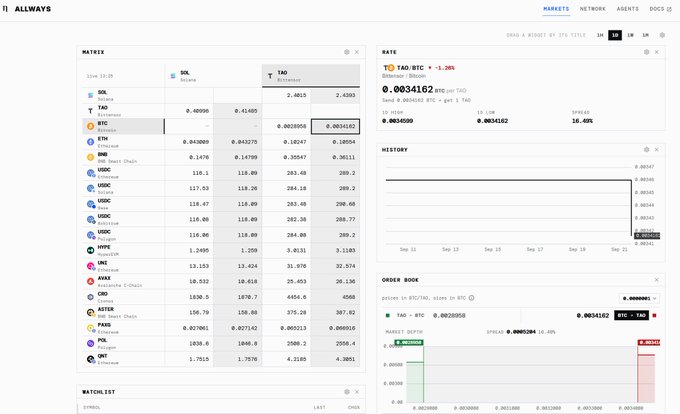This screenshot has width=680, height=414.
Task: Select the SOL Solana column header
Action: [213, 76]
